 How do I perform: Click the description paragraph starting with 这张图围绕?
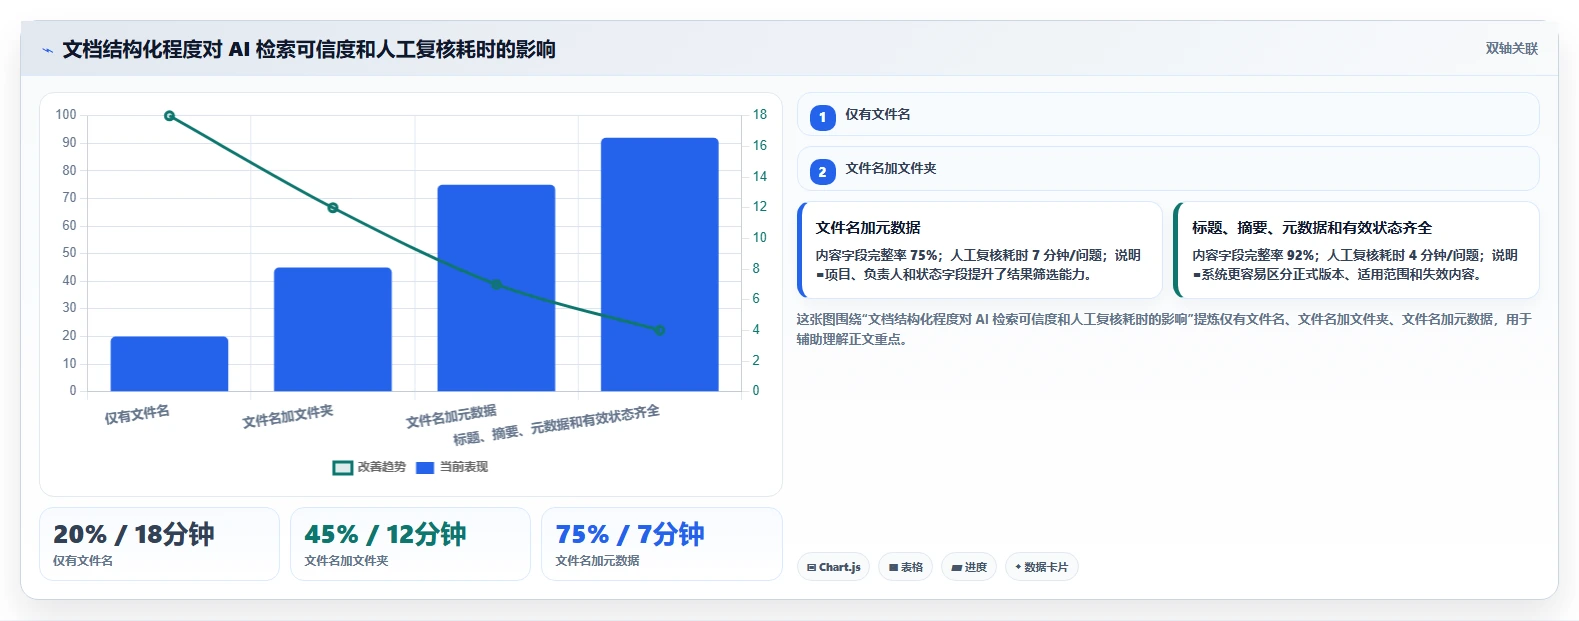[1164, 329]
